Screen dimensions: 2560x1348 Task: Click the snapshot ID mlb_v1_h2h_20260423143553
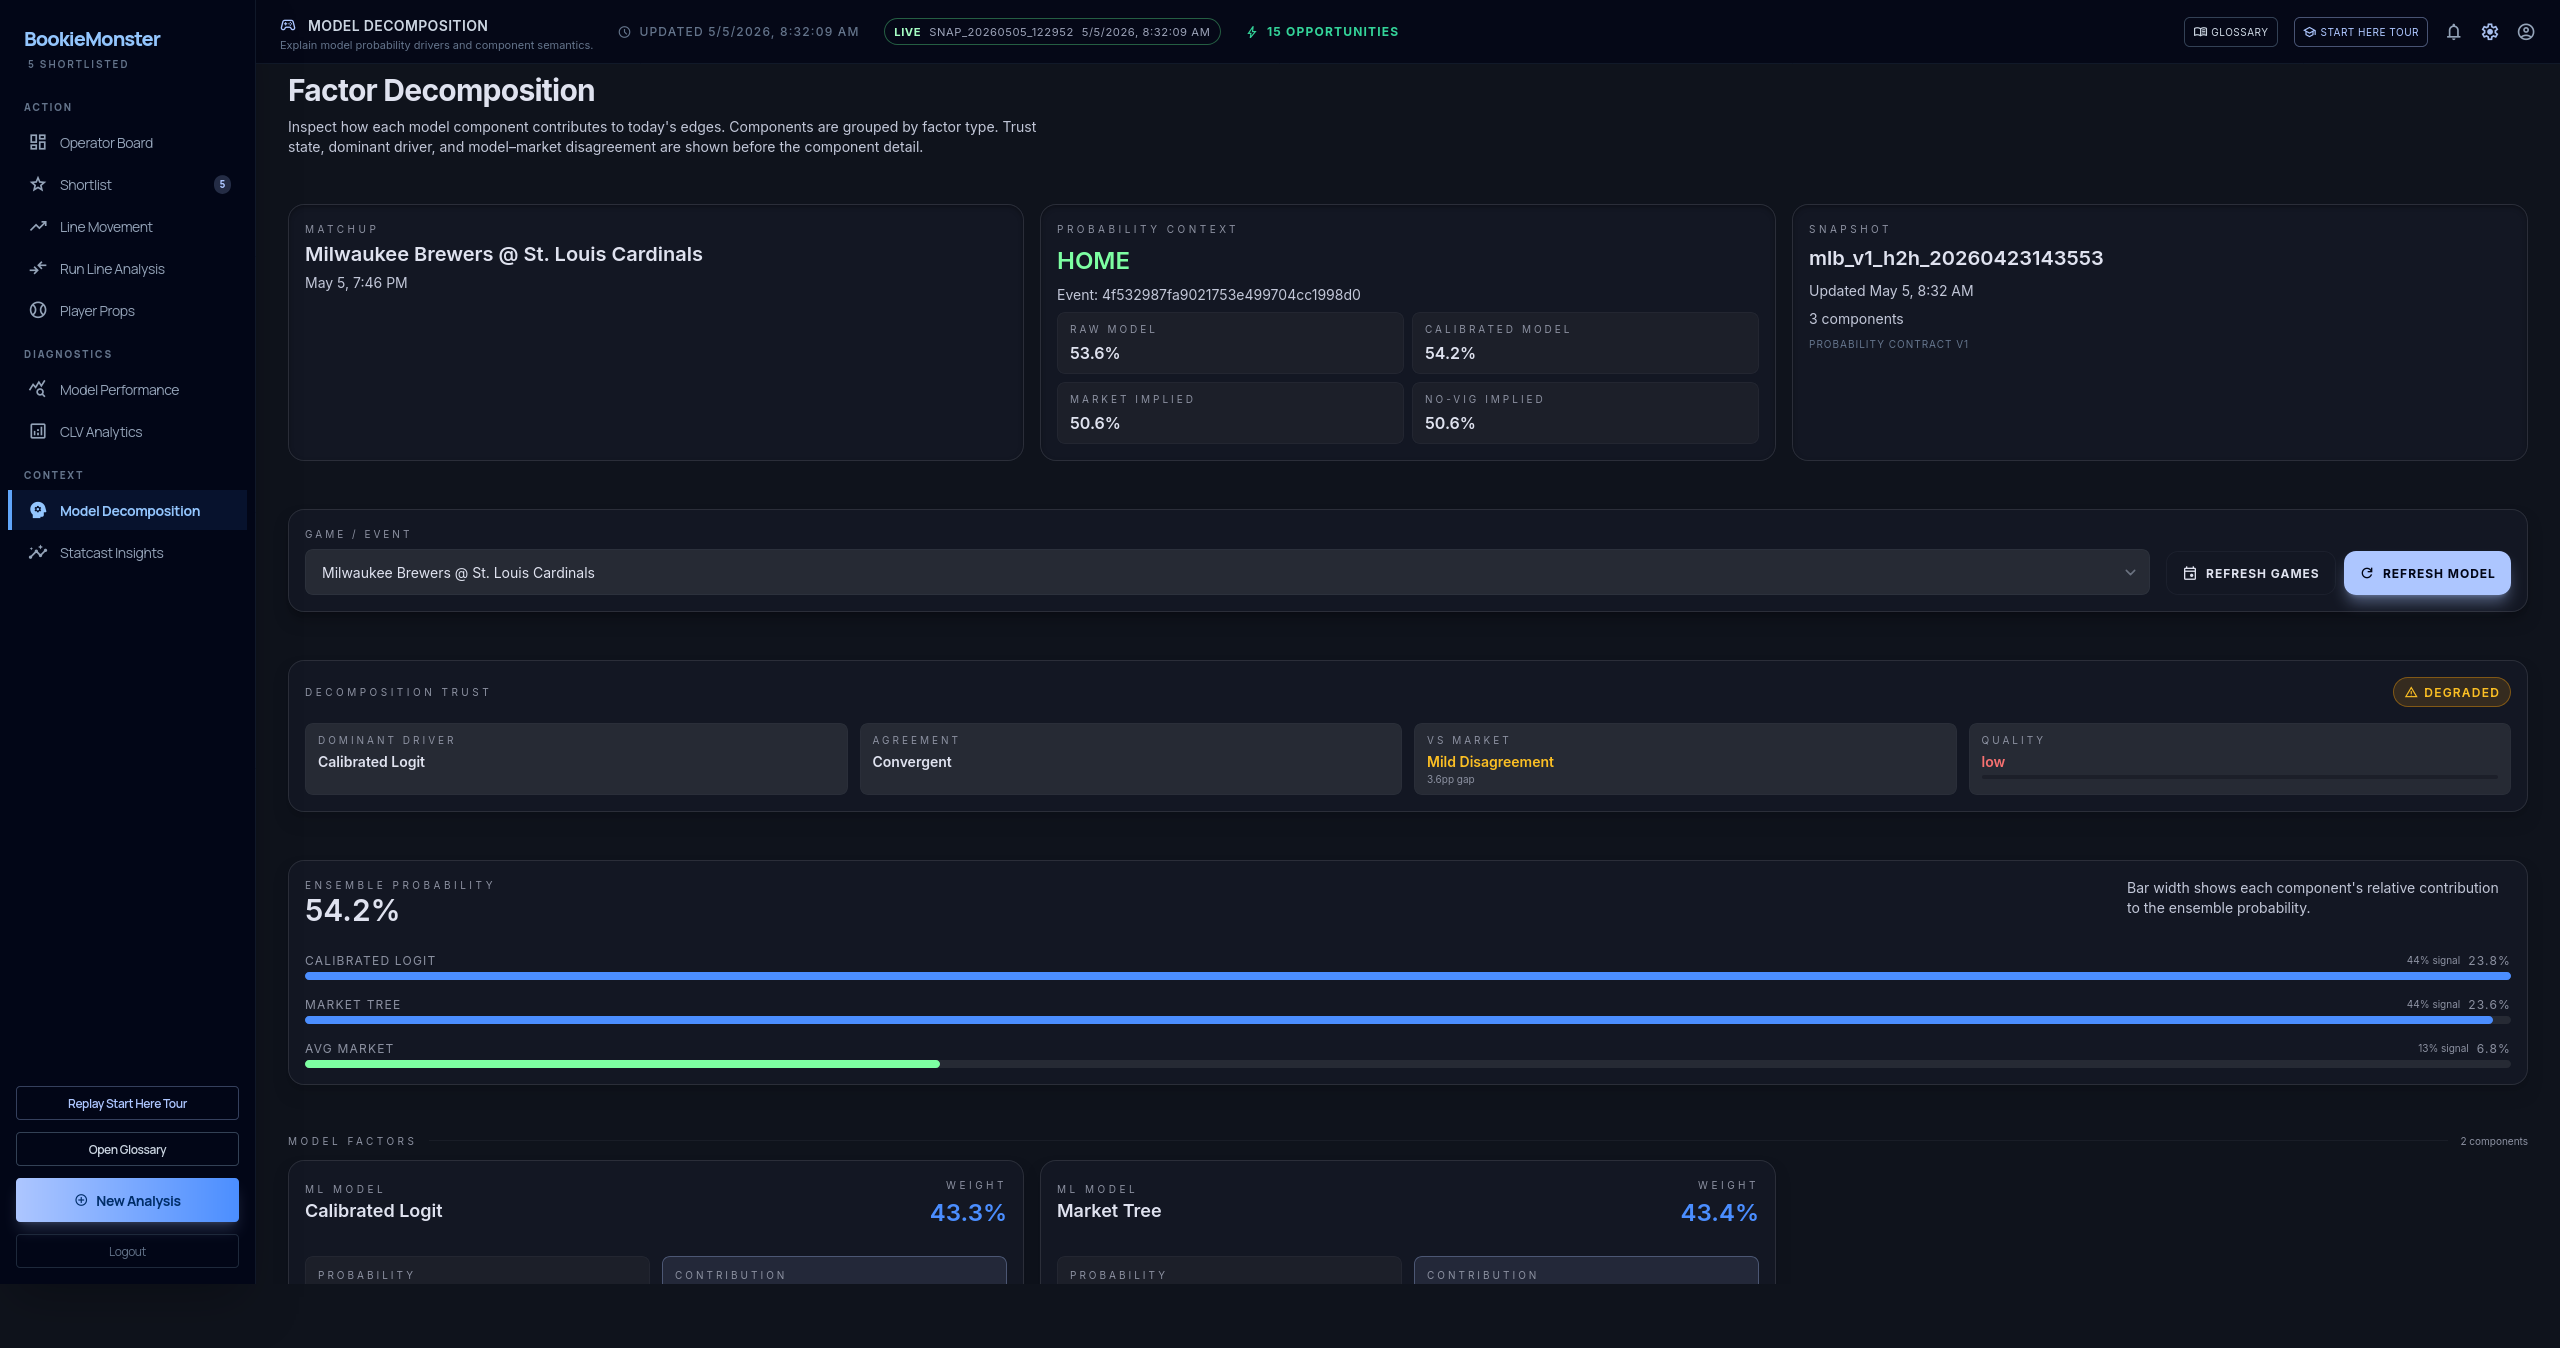point(1956,258)
